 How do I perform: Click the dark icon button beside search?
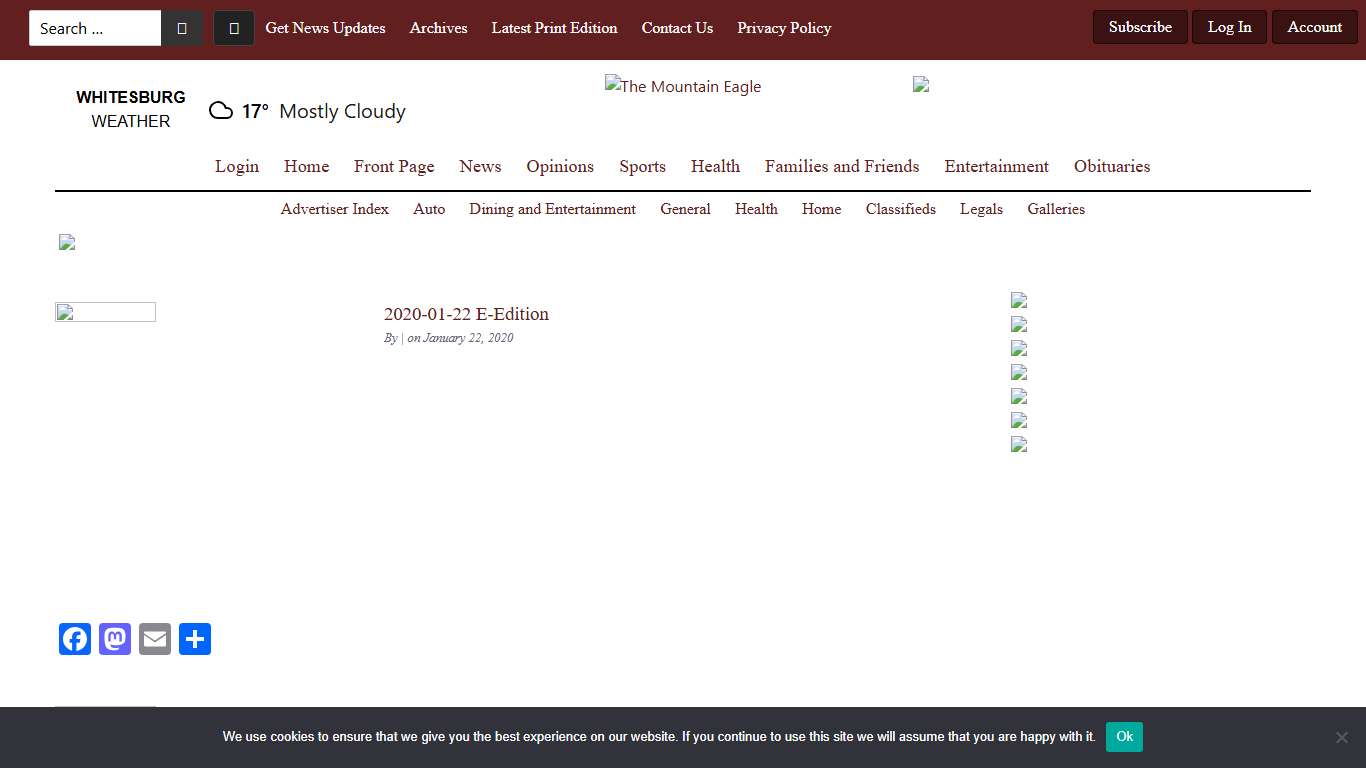click(x=234, y=28)
